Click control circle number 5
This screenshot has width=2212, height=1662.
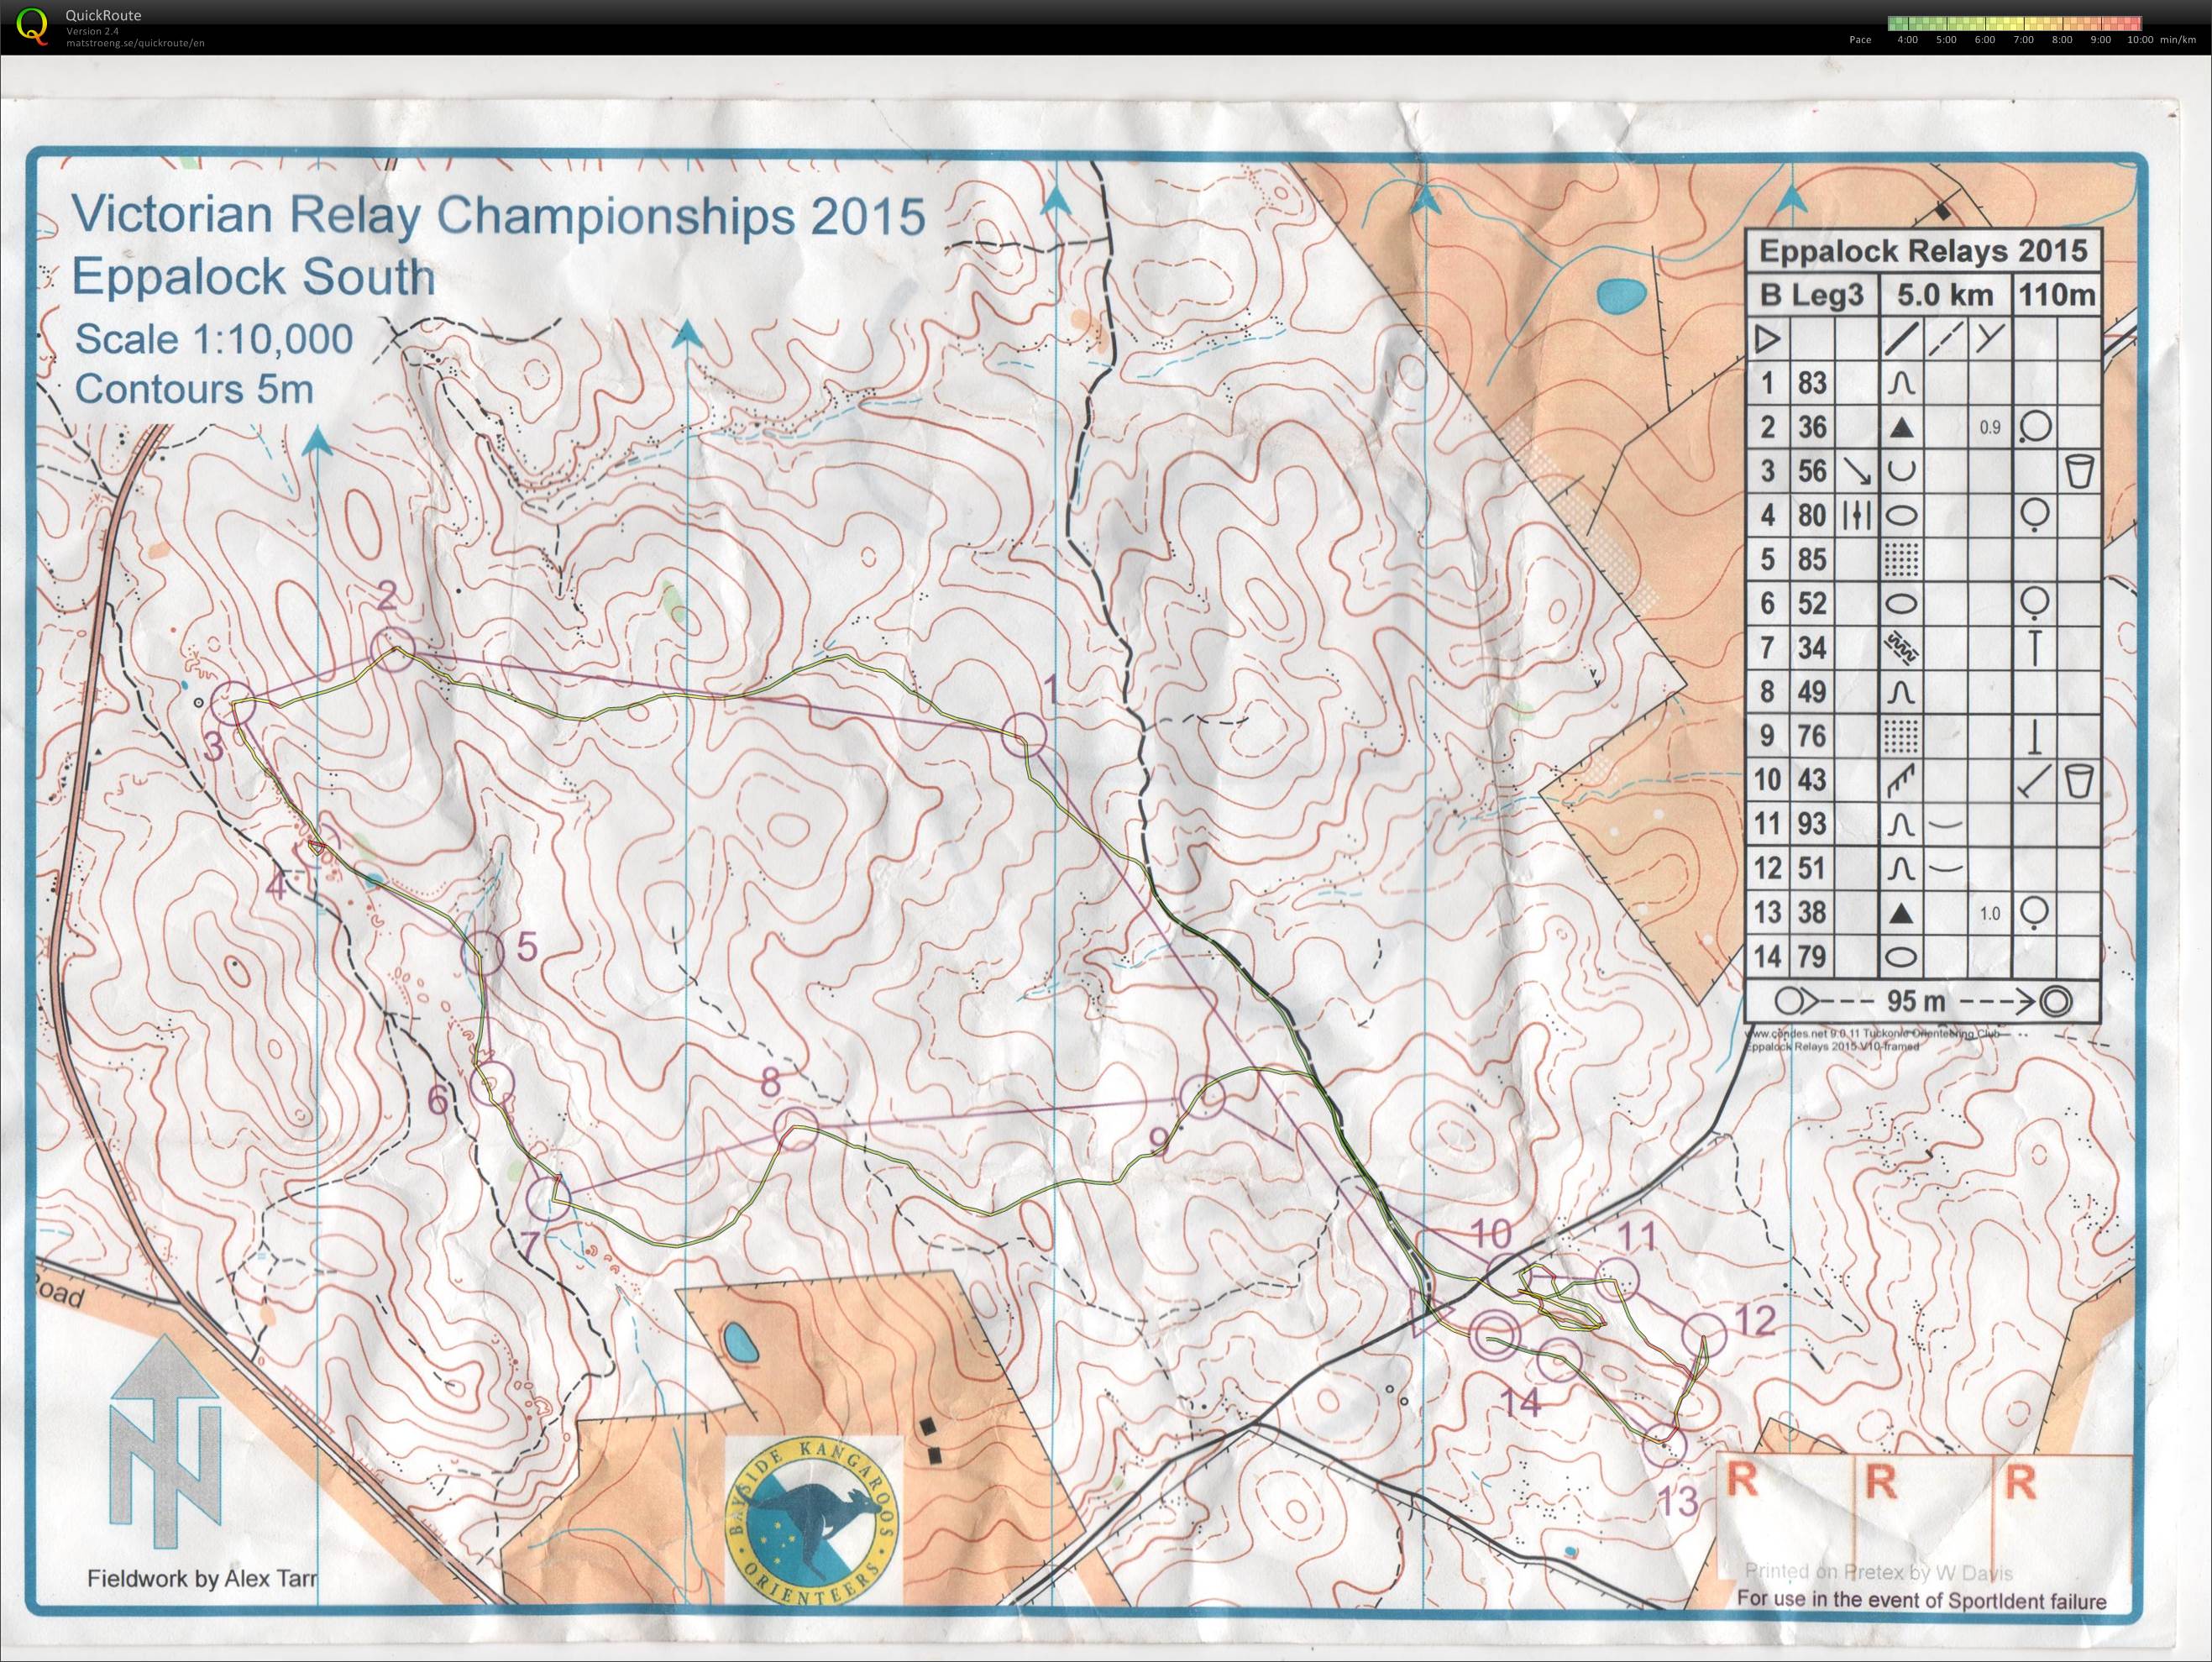click(482, 952)
